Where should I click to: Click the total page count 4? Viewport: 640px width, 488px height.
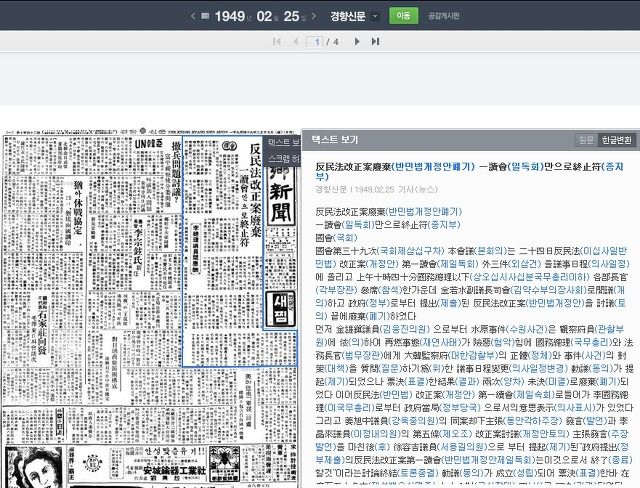pos(336,42)
